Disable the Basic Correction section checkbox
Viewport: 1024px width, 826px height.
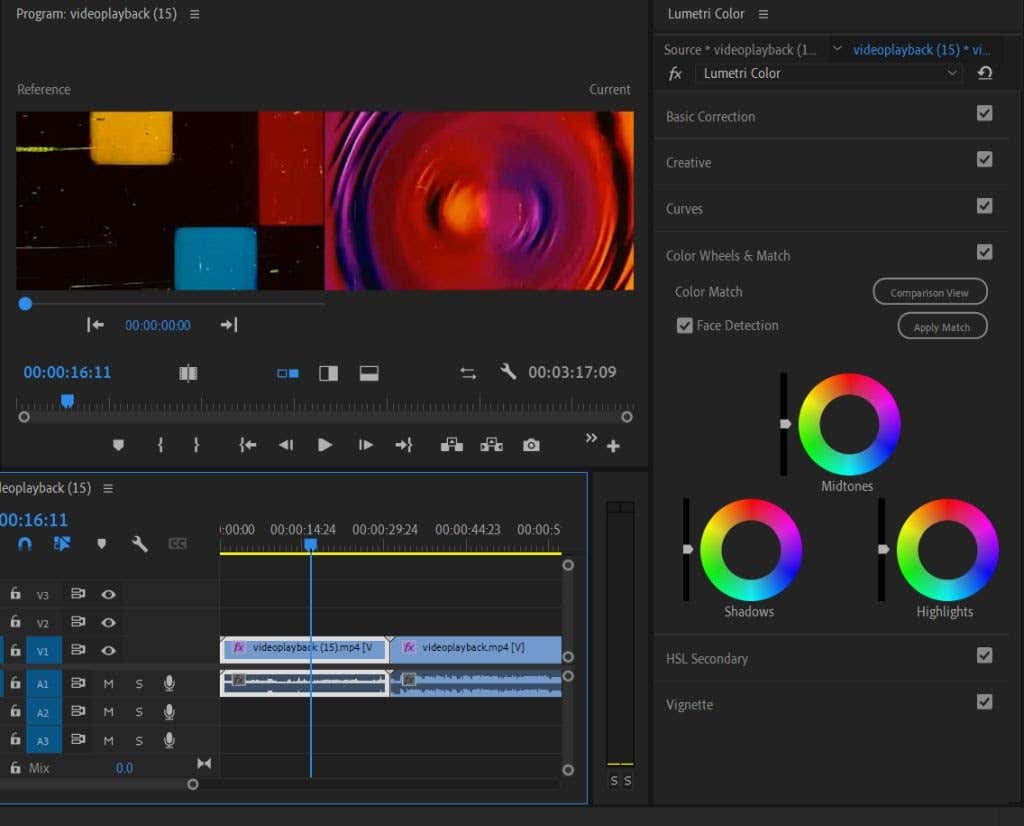tap(985, 114)
